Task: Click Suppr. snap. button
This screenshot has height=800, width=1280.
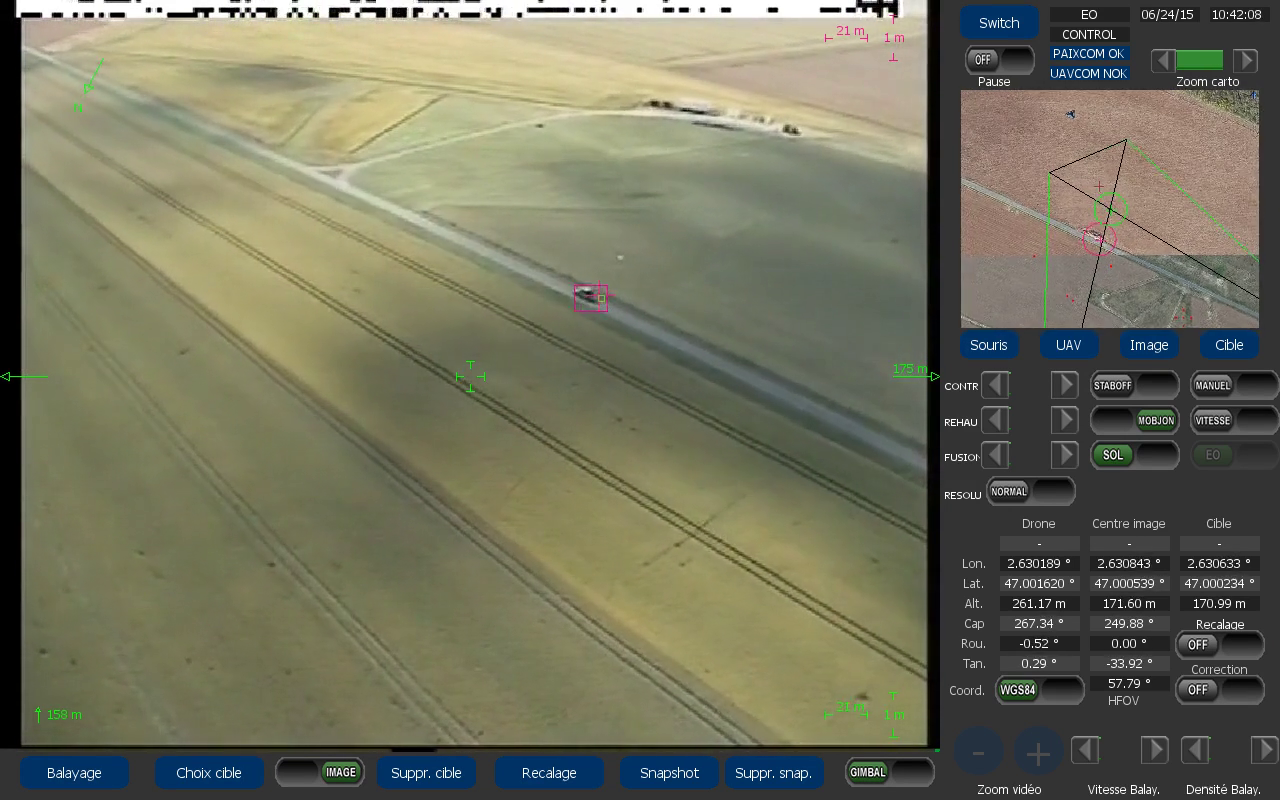Action: coord(773,773)
